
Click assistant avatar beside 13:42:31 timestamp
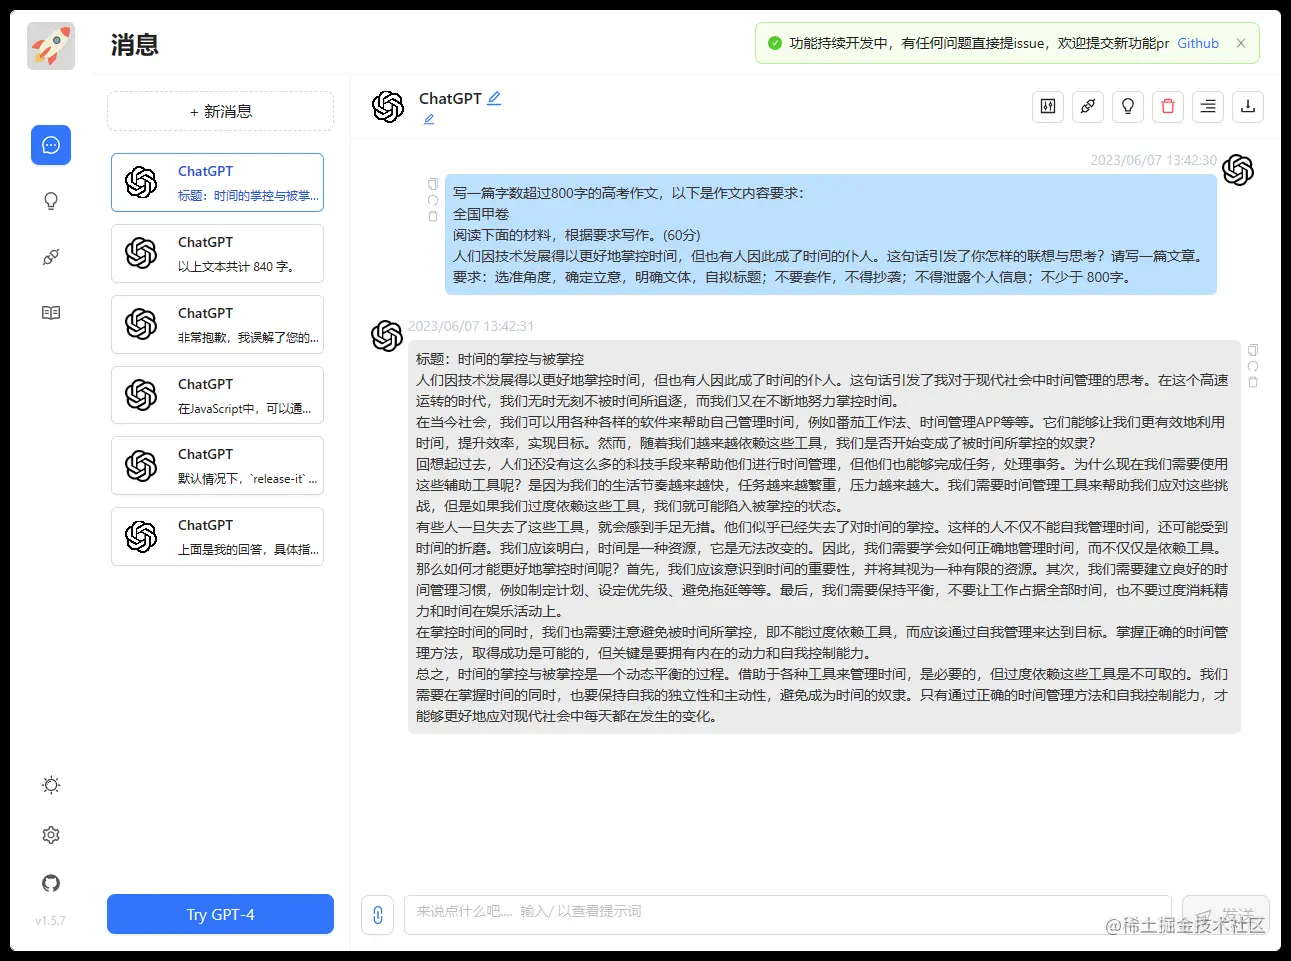(x=387, y=336)
